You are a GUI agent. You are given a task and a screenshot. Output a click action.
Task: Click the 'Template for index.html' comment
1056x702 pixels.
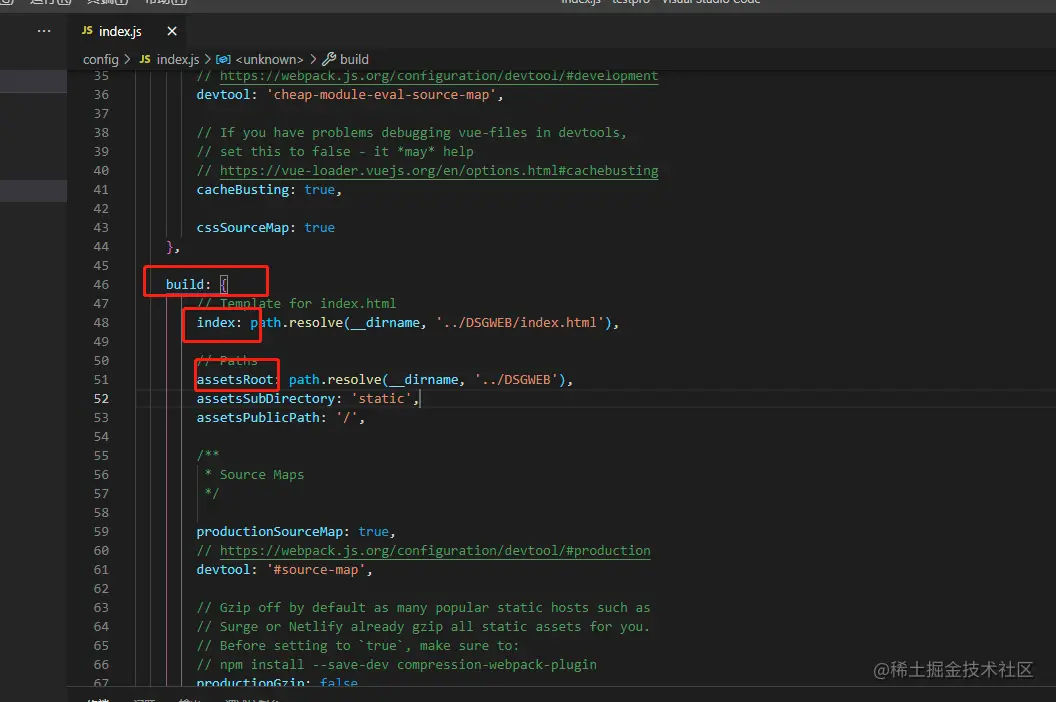(297, 303)
